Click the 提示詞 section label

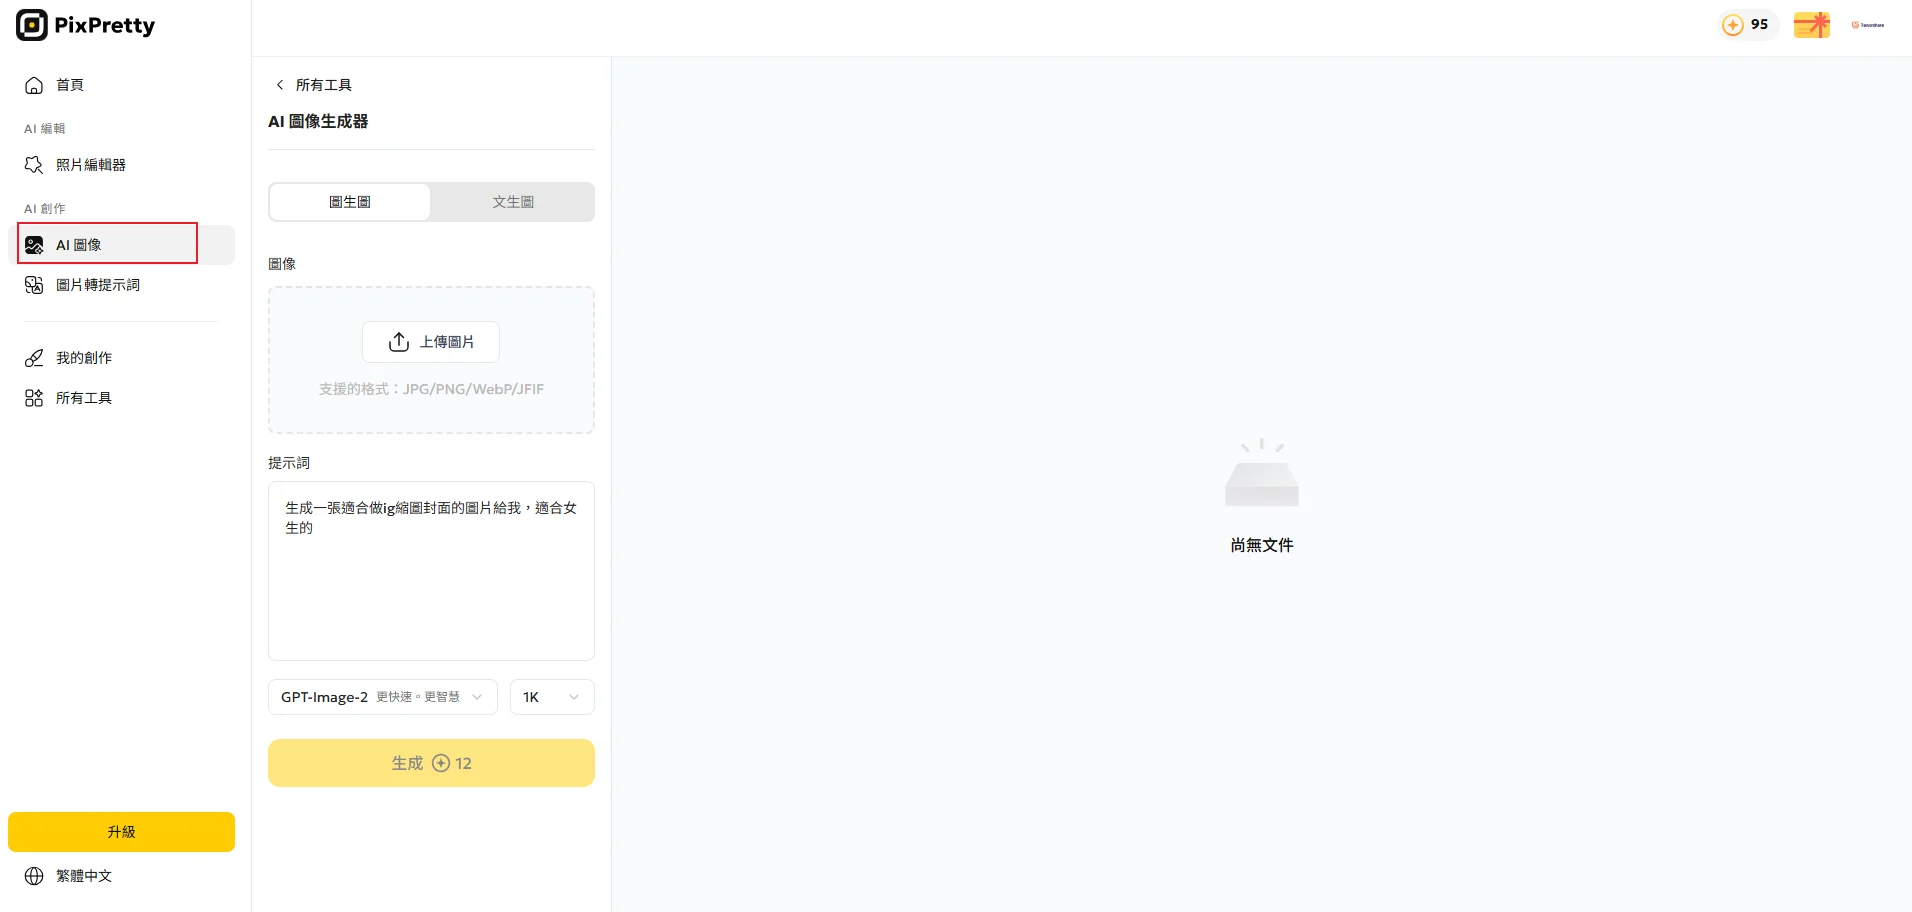[x=289, y=463]
